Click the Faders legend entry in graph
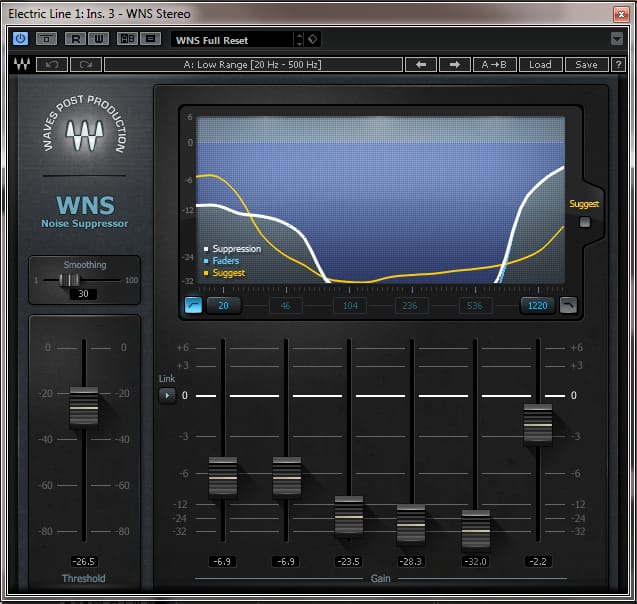 click(221, 261)
